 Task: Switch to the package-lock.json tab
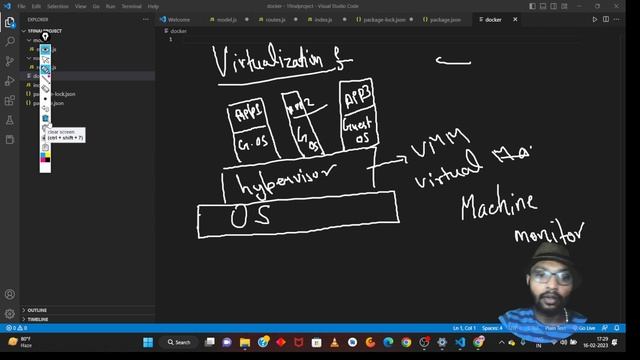[x=384, y=20]
